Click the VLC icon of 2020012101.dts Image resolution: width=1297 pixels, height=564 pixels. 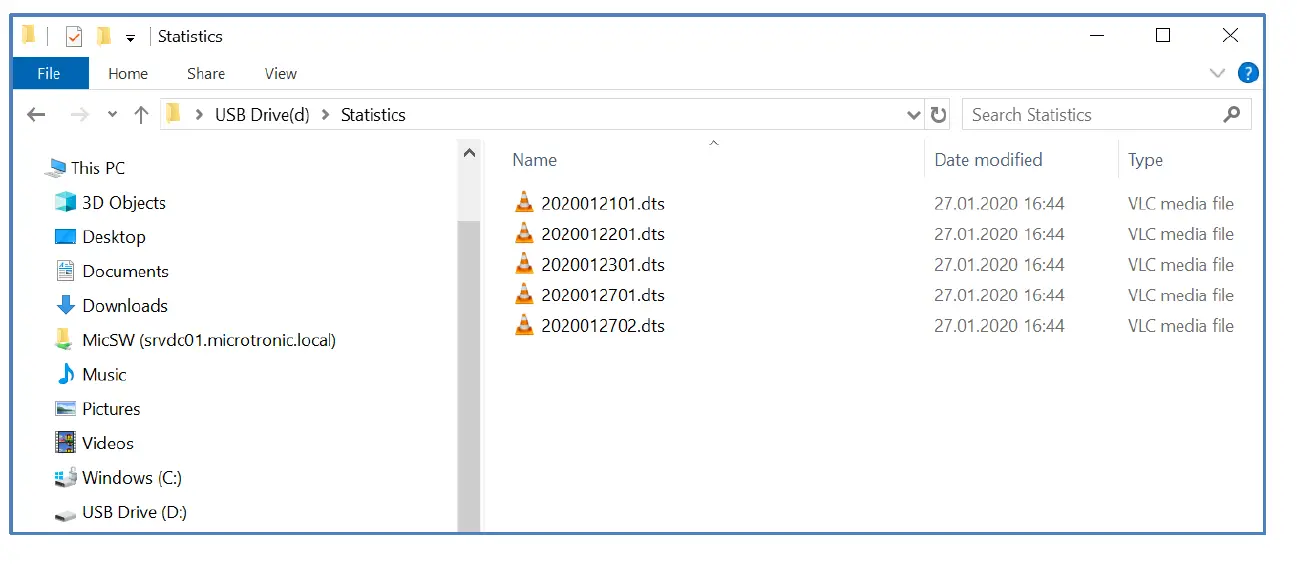[x=524, y=203]
